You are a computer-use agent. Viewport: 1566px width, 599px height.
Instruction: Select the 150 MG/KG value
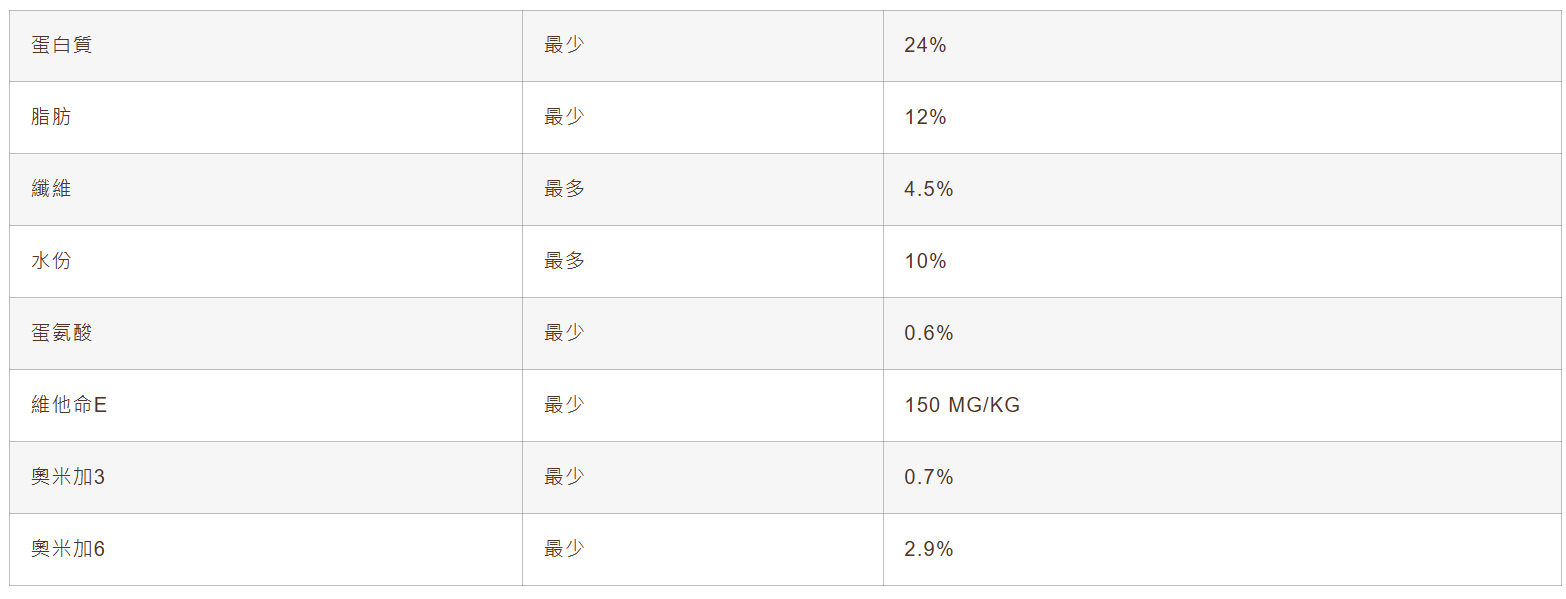click(962, 405)
